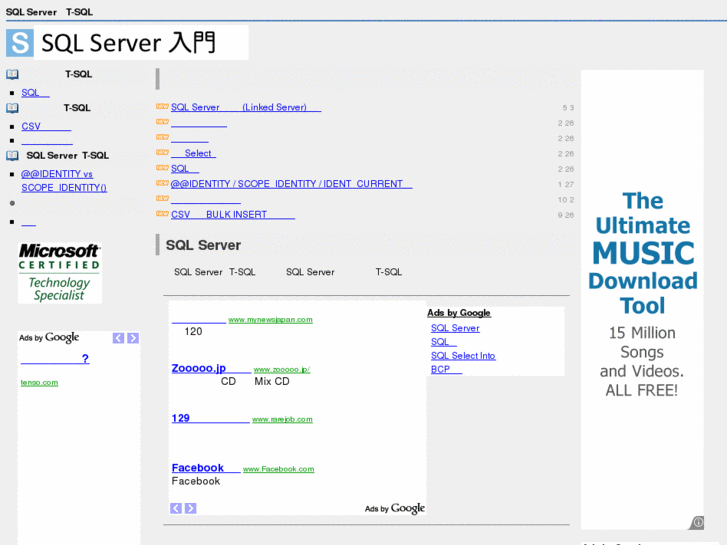
Task: Open the www.rarejob.com ad URL
Action: coord(282,419)
